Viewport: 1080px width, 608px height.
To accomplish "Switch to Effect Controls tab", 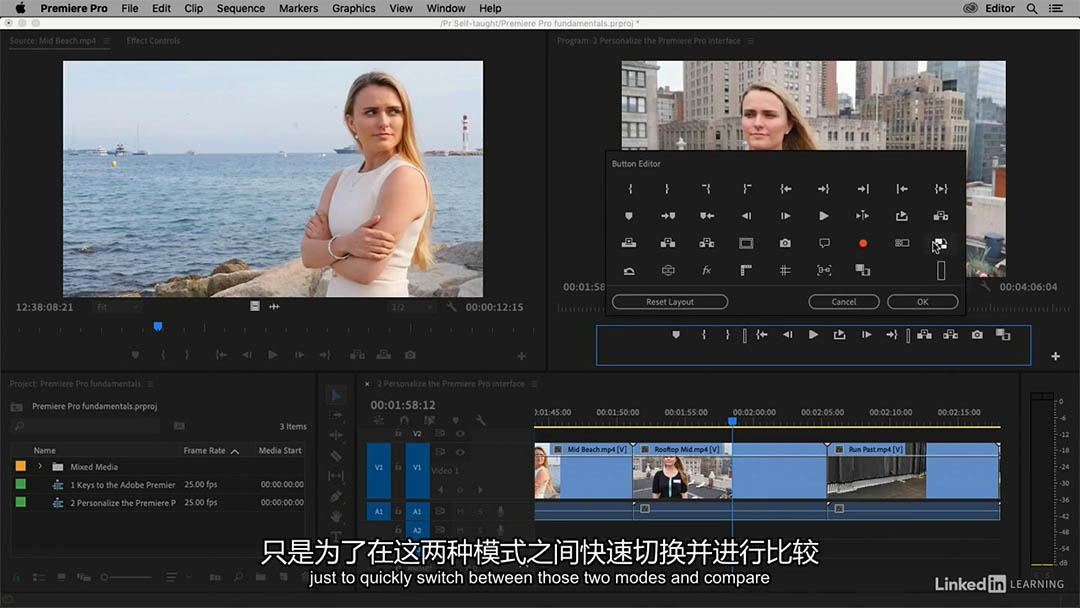I will [153, 41].
